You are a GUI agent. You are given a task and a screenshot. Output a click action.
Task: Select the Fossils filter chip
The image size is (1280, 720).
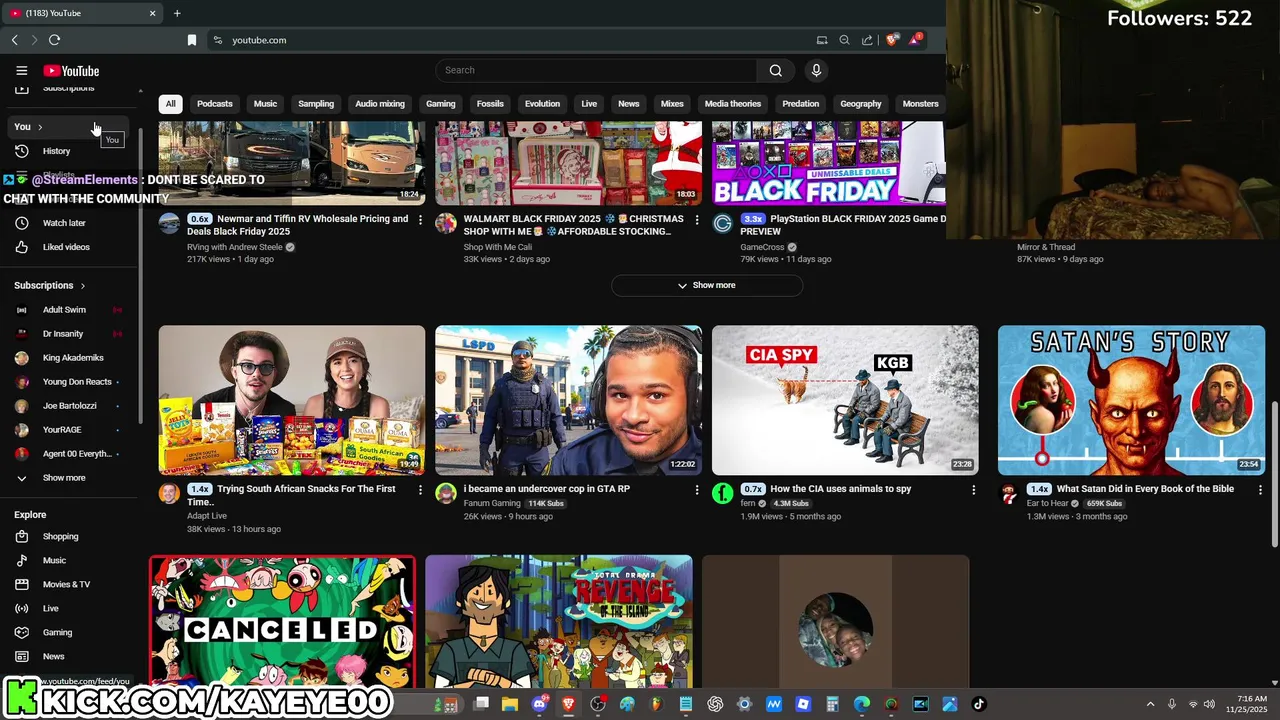pyautogui.click(x=490, y=104)
